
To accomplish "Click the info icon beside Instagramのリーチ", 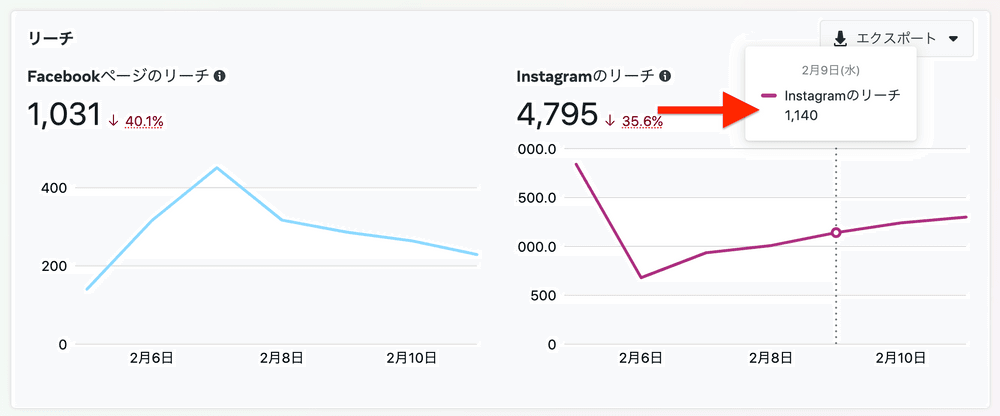I will (x=664, y=76).
